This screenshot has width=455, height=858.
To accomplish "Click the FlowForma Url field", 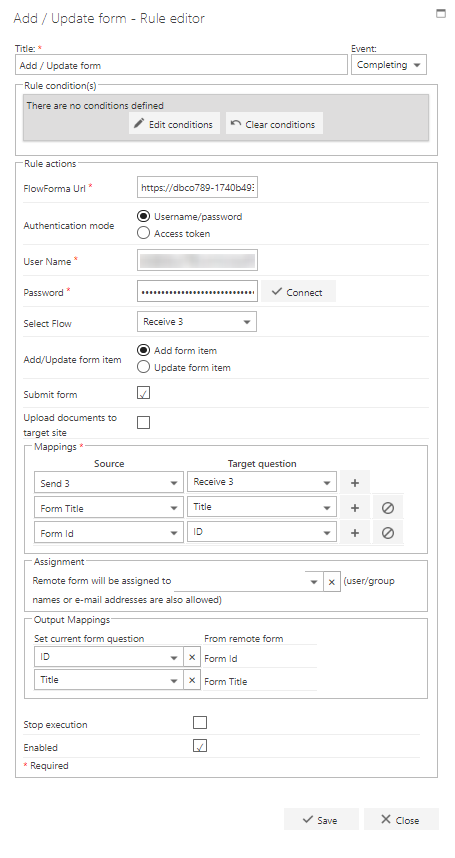I will pyautogui.click(x=197, y=188).
